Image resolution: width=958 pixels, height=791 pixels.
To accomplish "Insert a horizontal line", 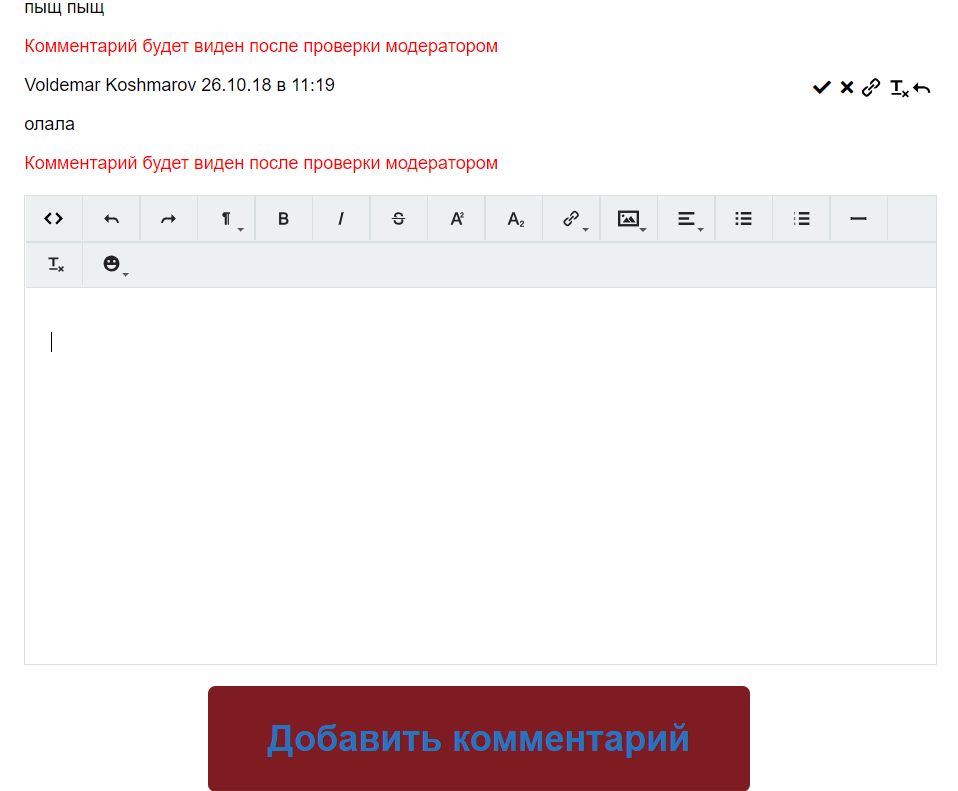I will tap(858, 219).
